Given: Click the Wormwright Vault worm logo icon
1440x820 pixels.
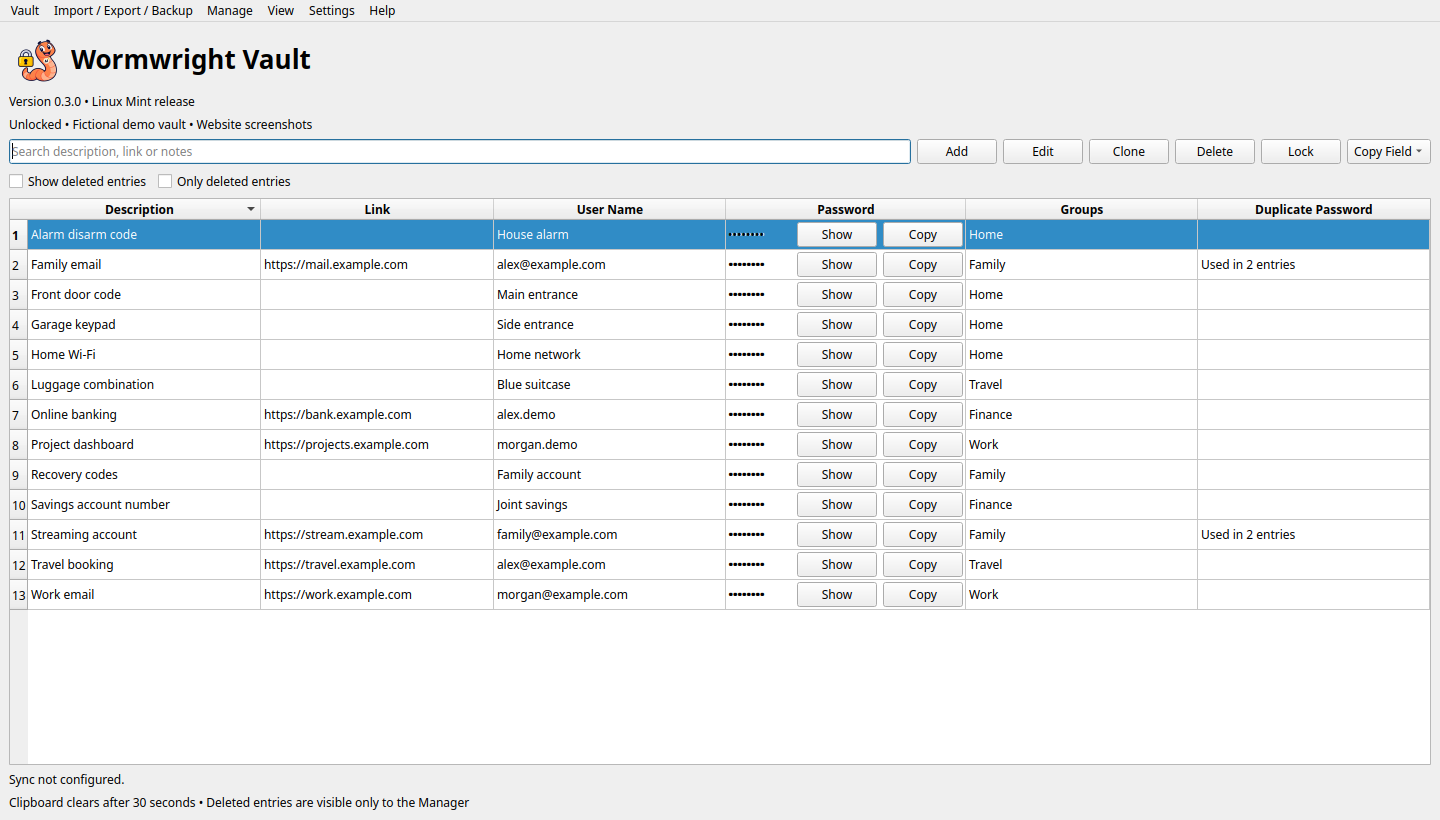Looking at the screenshot, I should (x=38, y=60).
